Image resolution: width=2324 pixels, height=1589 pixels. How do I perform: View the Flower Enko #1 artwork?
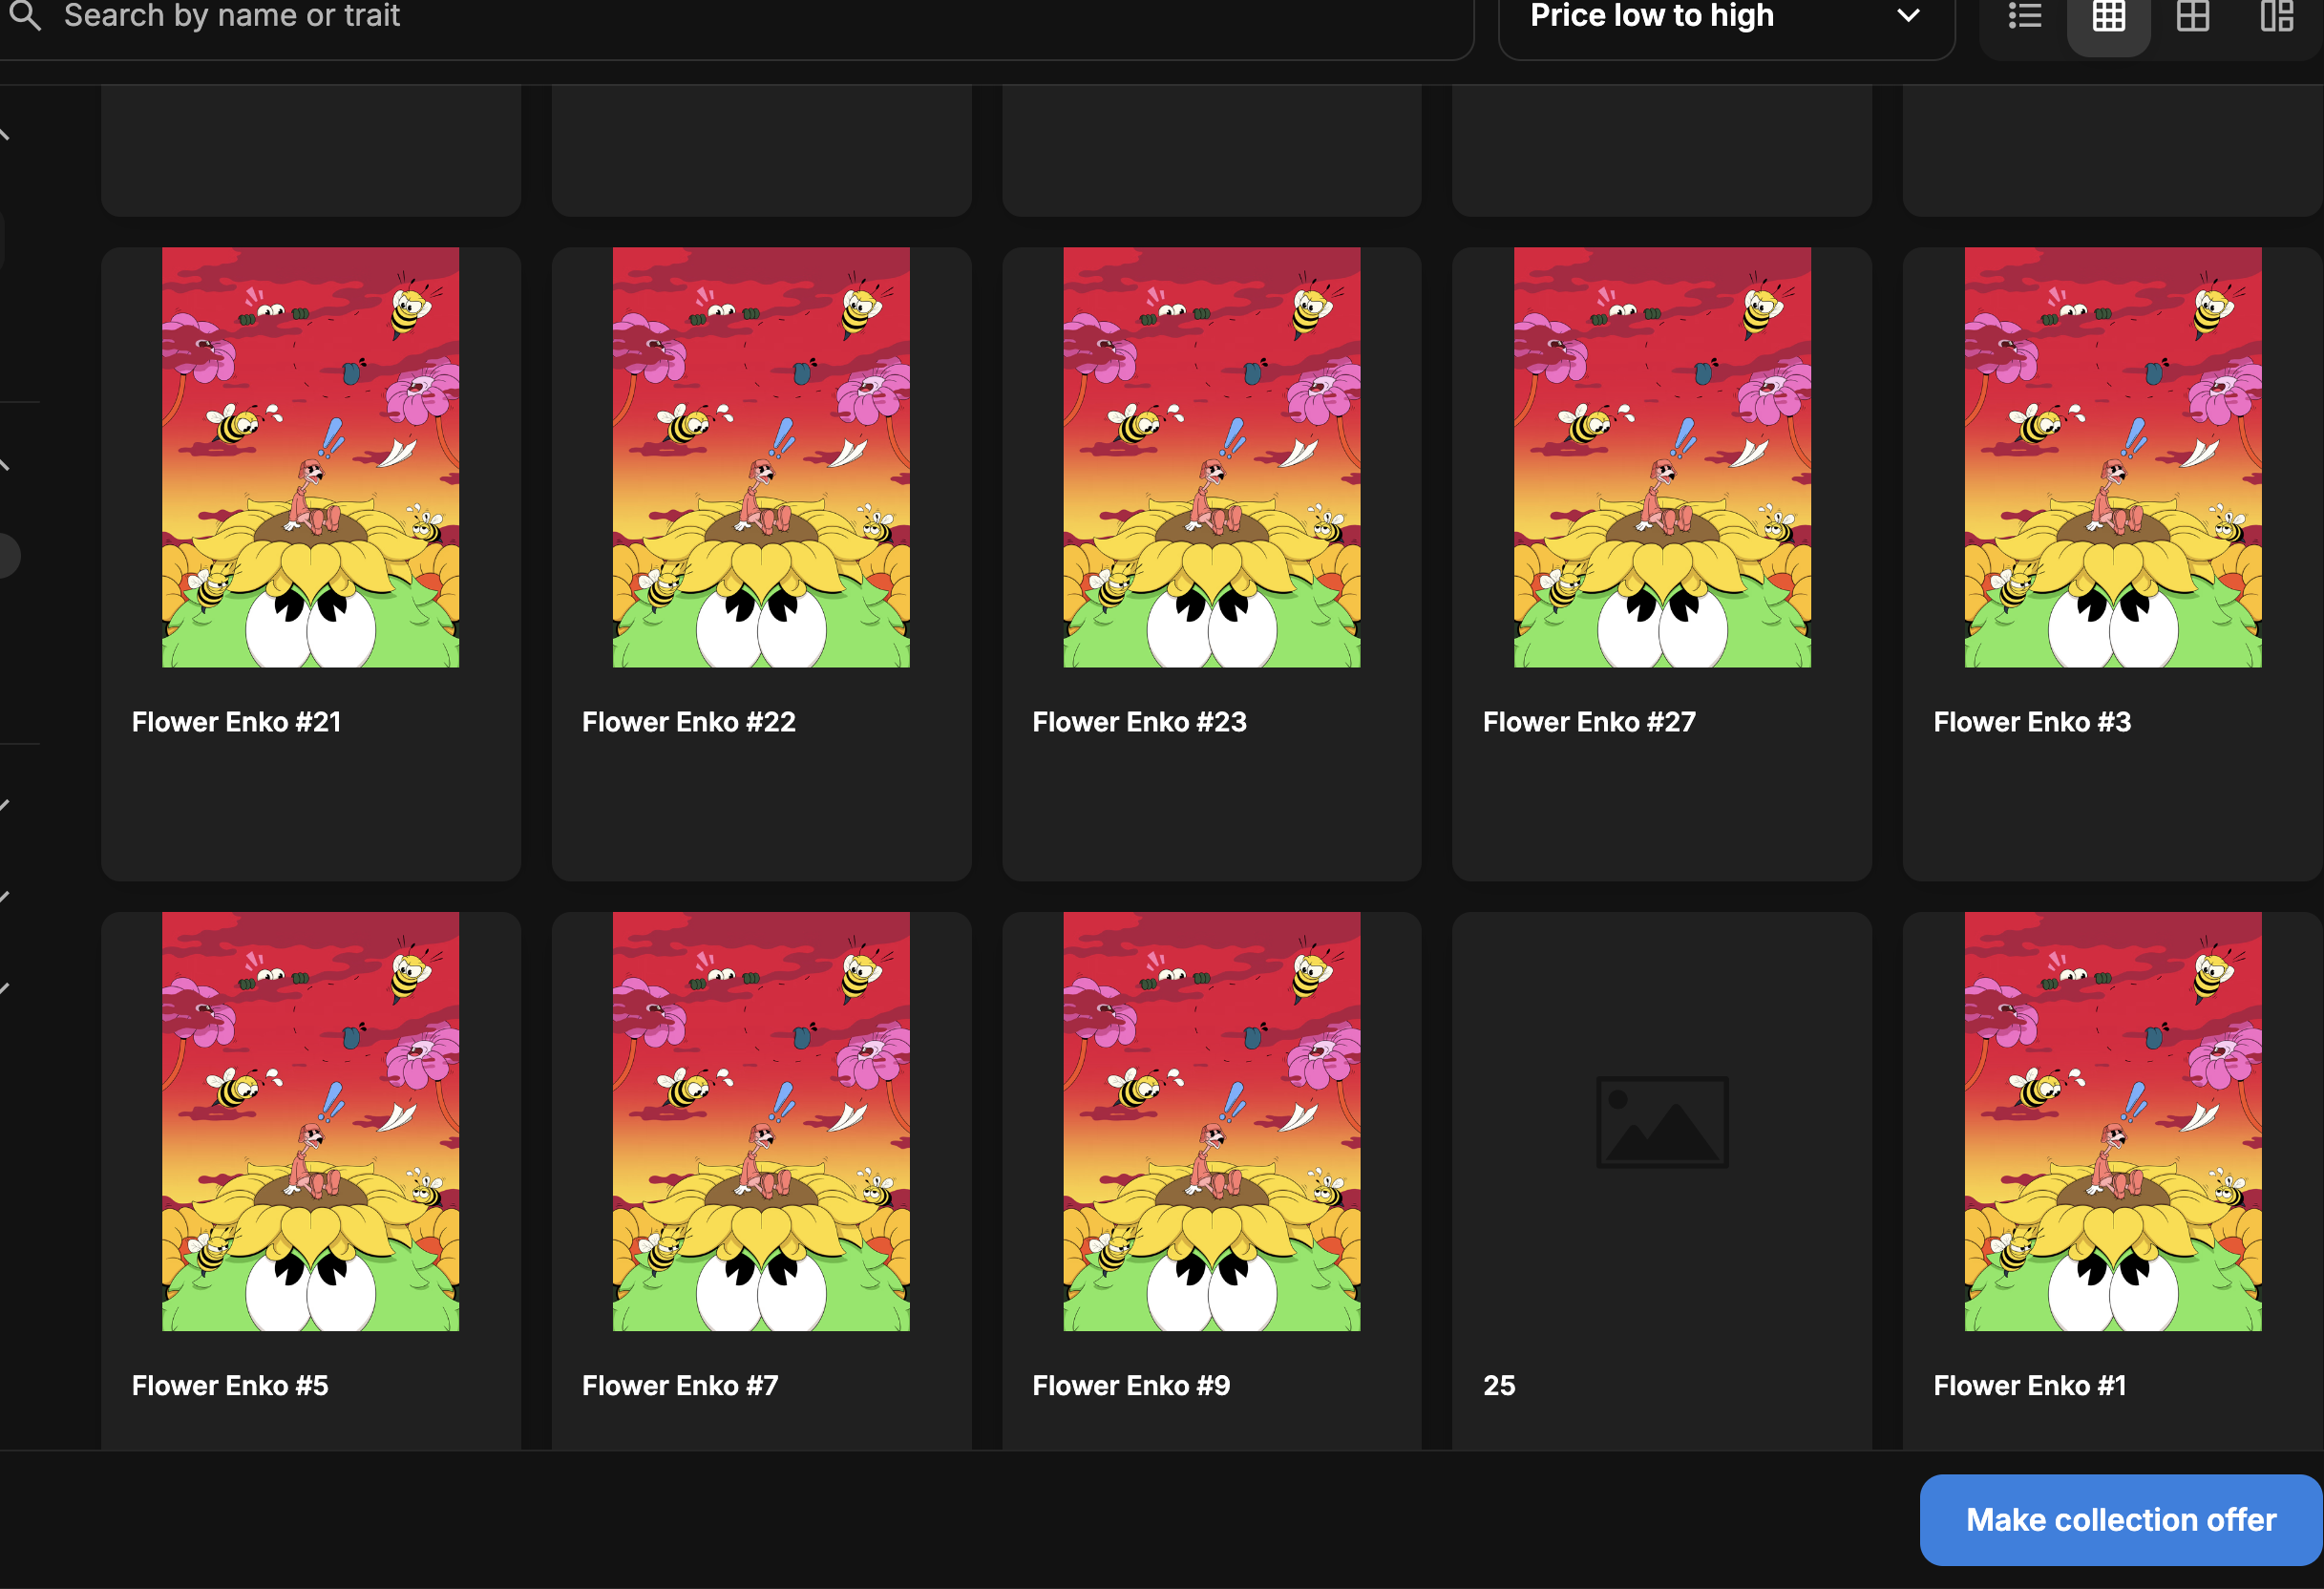coord(2112,1121)
